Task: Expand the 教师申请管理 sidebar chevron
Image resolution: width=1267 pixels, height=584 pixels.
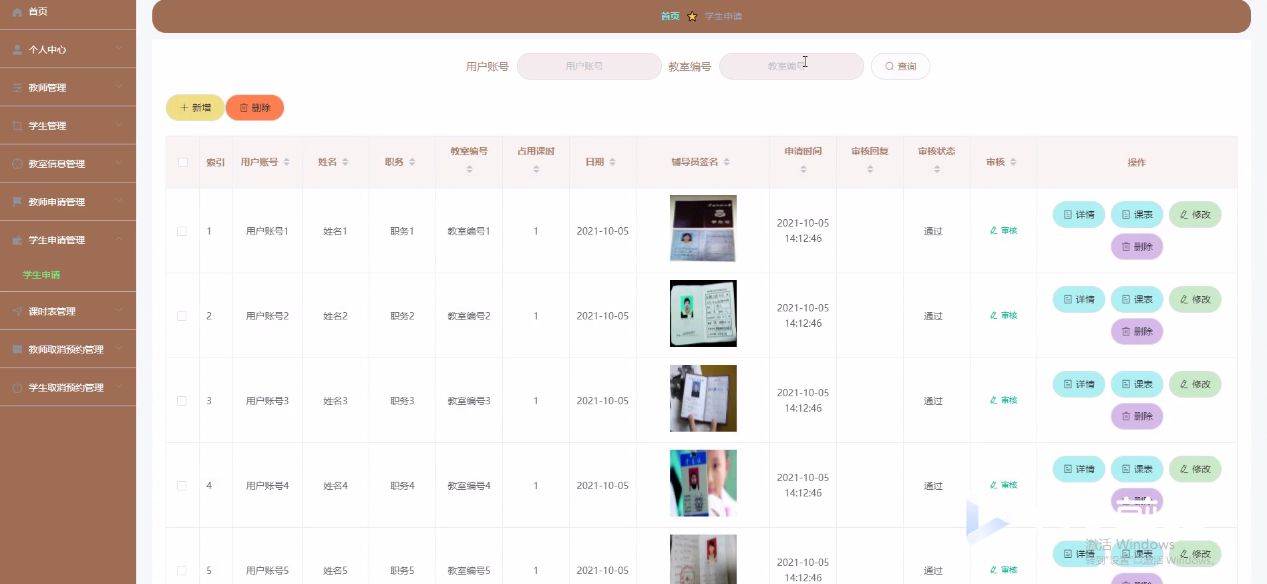Action: pos(119,201)
